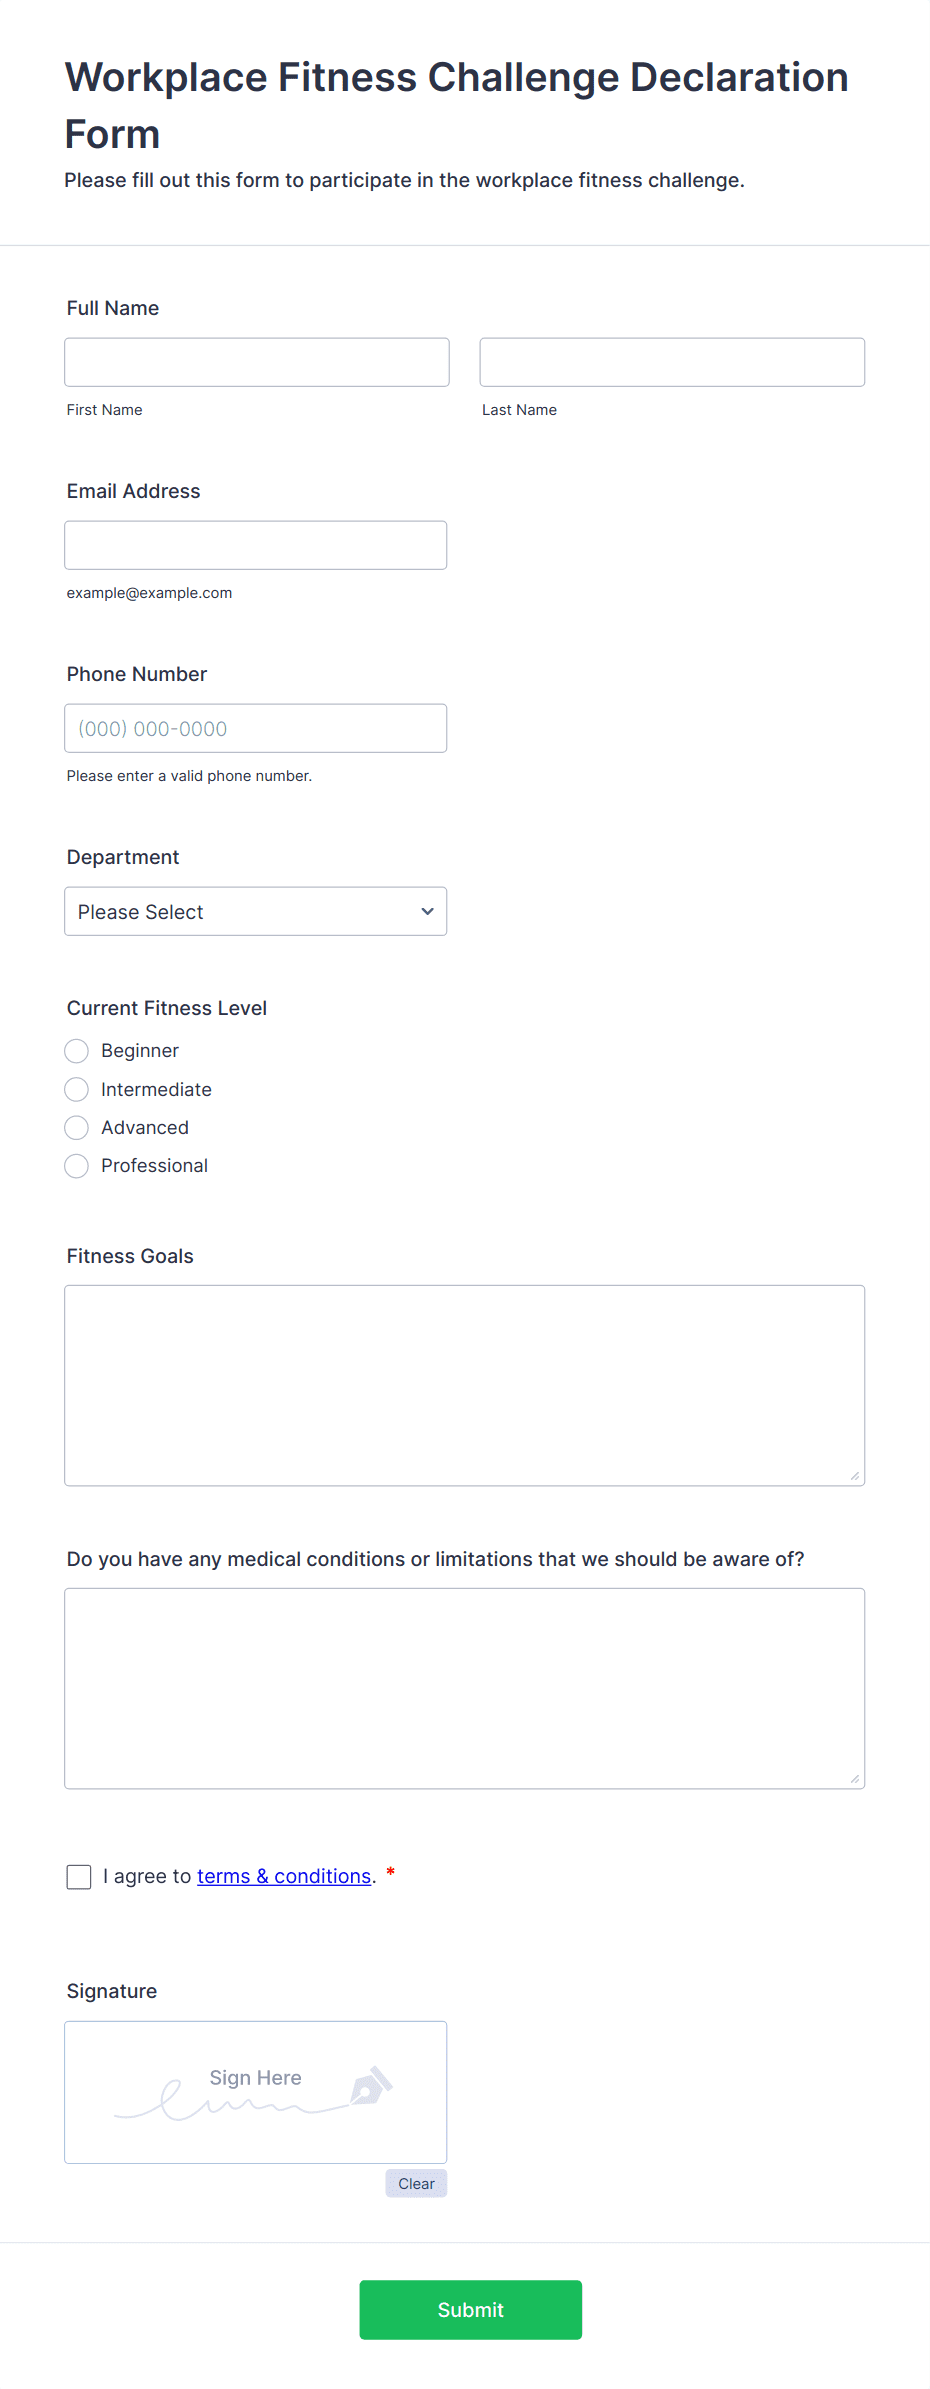Clear the signature field

[x=416, y=2184]
